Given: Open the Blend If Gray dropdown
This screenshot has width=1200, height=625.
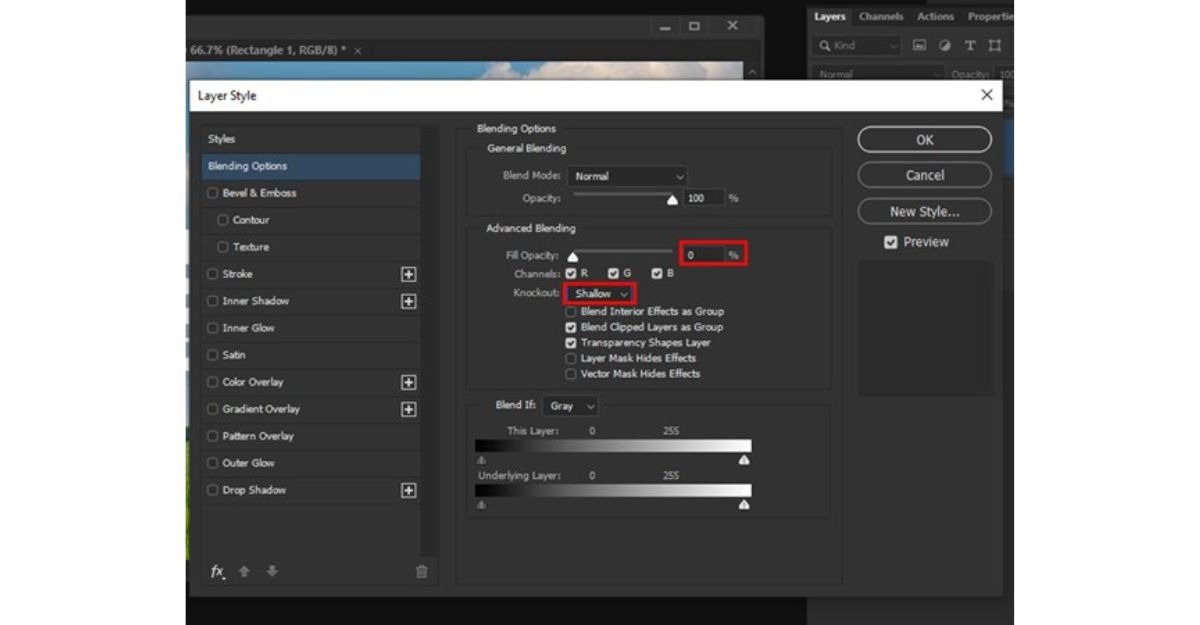Looking at the screenshot, I should pyautogui.click(x=571, y=406).
